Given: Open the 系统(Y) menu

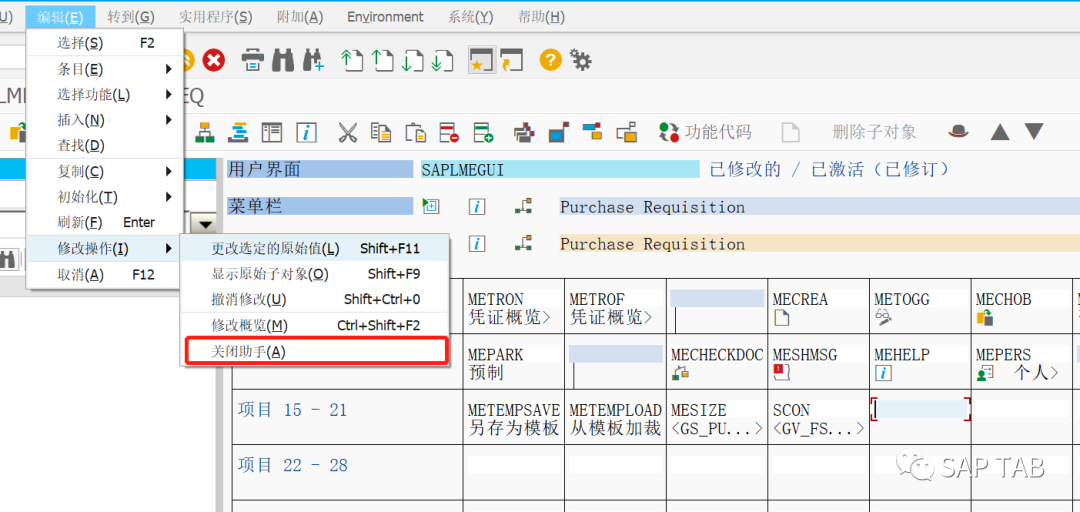Looking at the screenshot, I should click(x=470, y=17).
